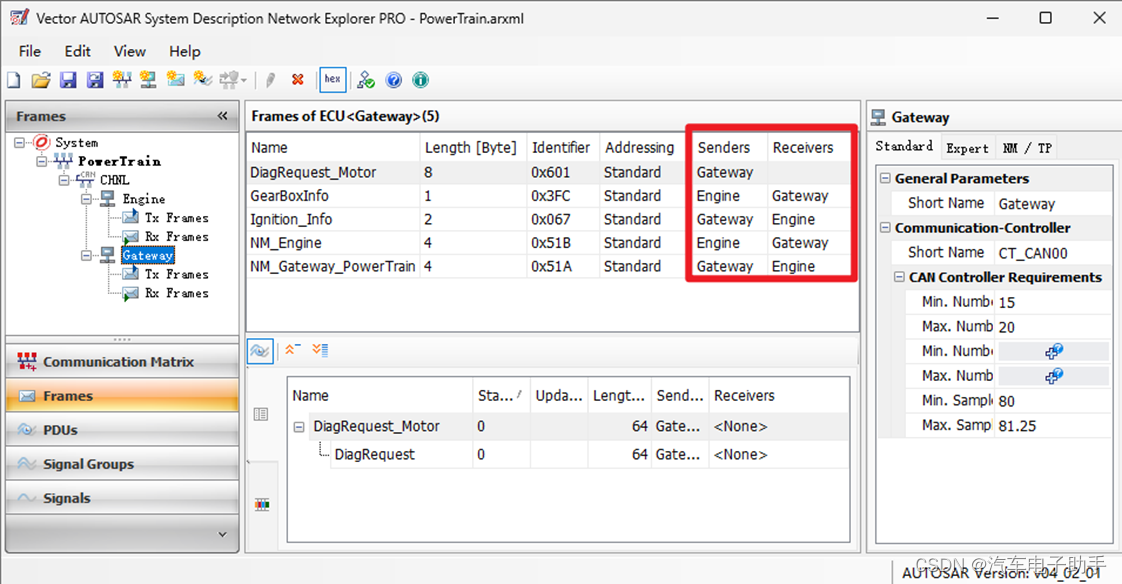Toggle the signal view icon in the lower toolbar
The width and height of the screenshot is (1122, 584).
pos(260,351)
